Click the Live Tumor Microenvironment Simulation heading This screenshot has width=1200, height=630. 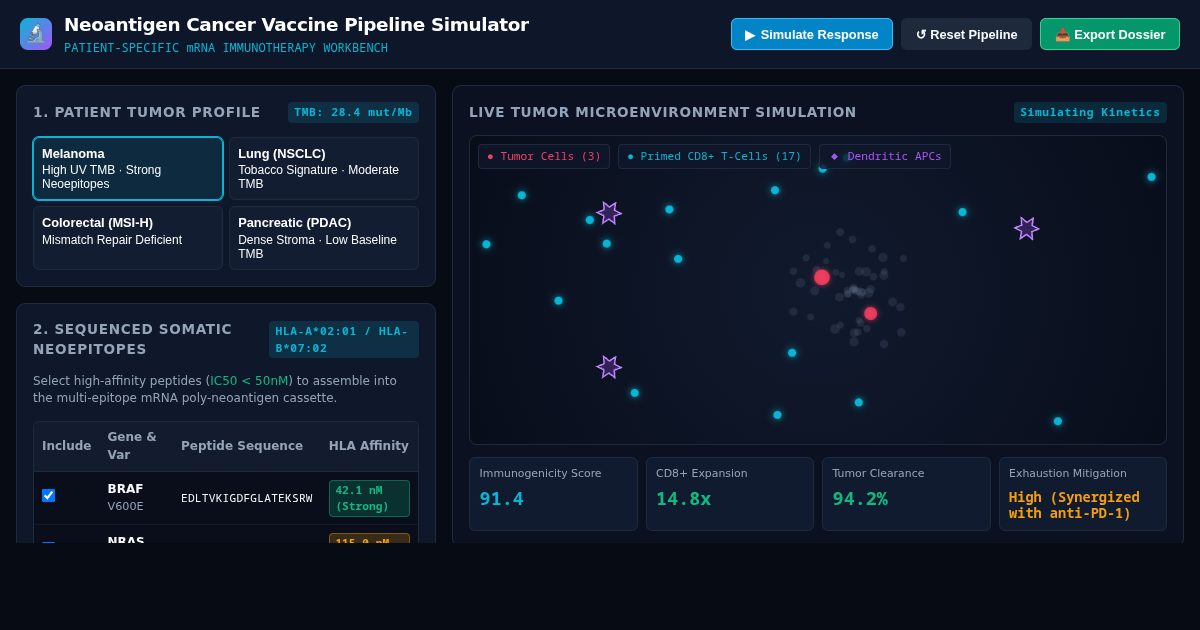coord(663,112)
